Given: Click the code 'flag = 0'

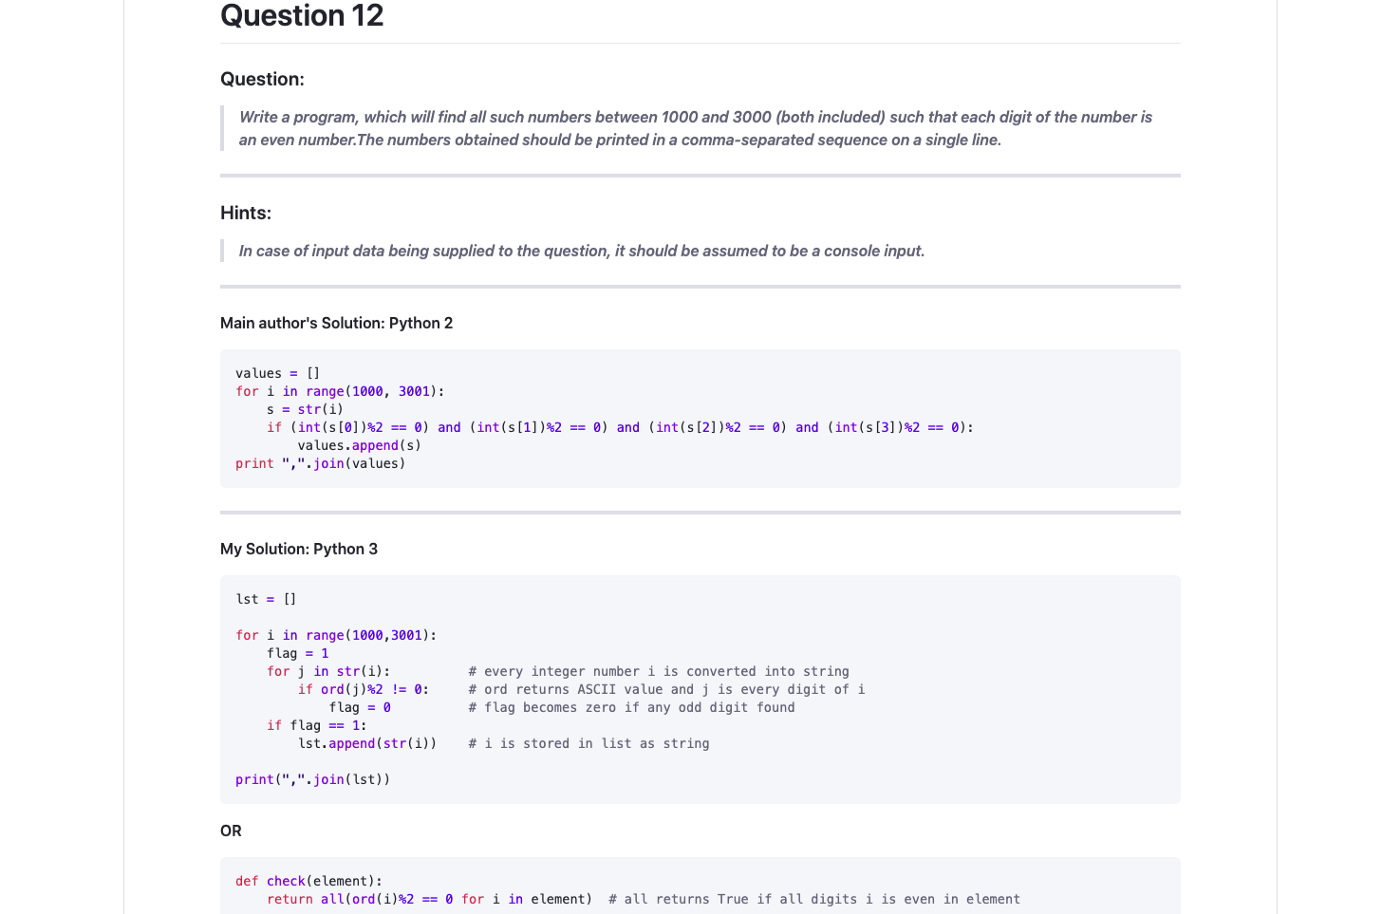Looking at the screenshot, I should click(x=360, y=707).
